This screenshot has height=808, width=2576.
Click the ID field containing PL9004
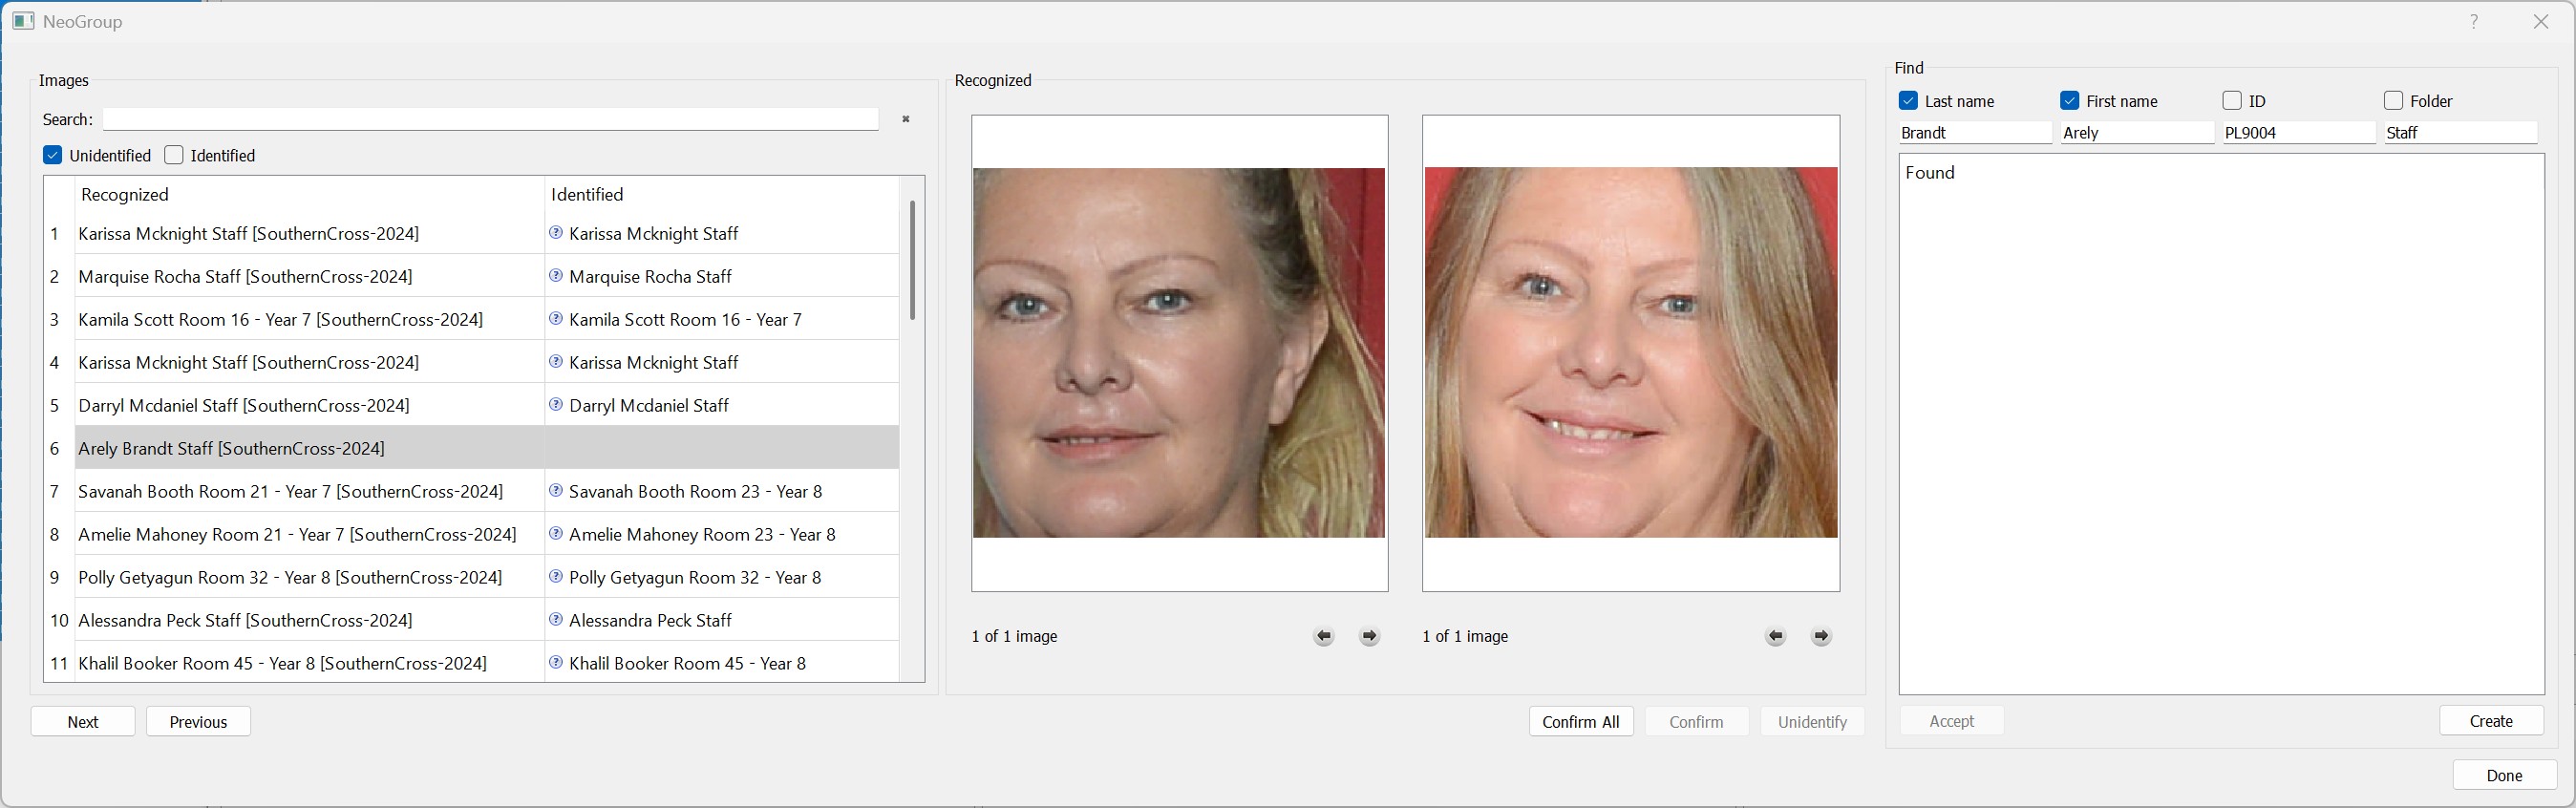[2299, 133]
